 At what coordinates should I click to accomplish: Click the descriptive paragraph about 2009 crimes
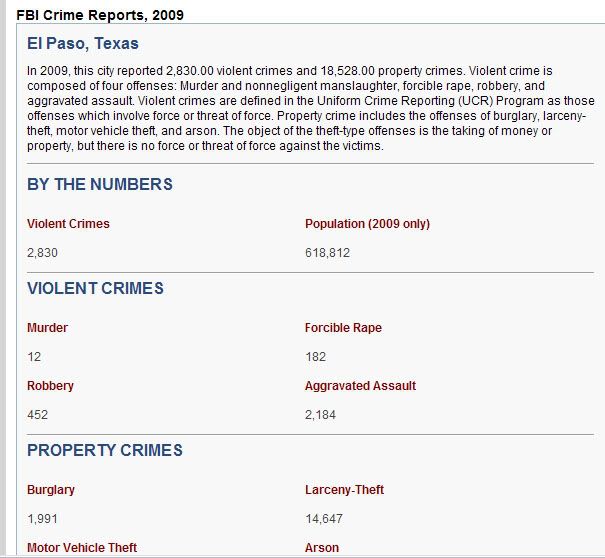pyautogui.click(x=311, y=108)
